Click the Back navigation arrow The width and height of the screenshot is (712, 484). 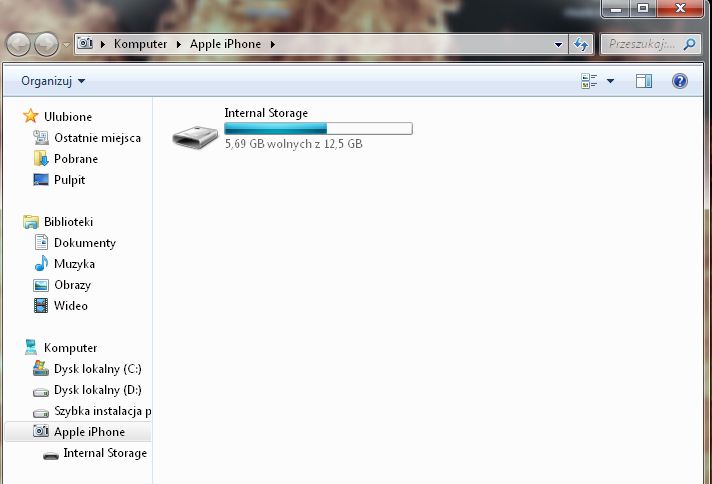click(x=18, y=44)
